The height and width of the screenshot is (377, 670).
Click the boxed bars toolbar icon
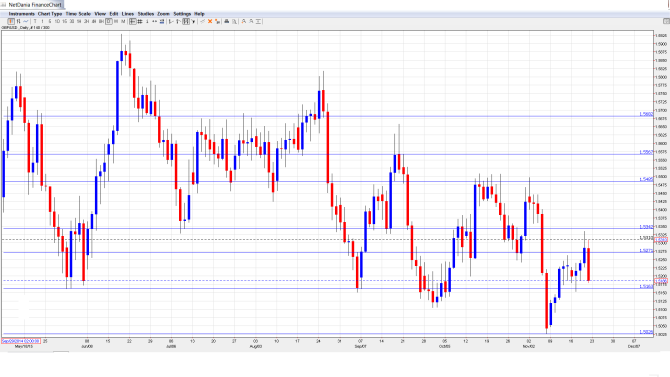[186, 21]
